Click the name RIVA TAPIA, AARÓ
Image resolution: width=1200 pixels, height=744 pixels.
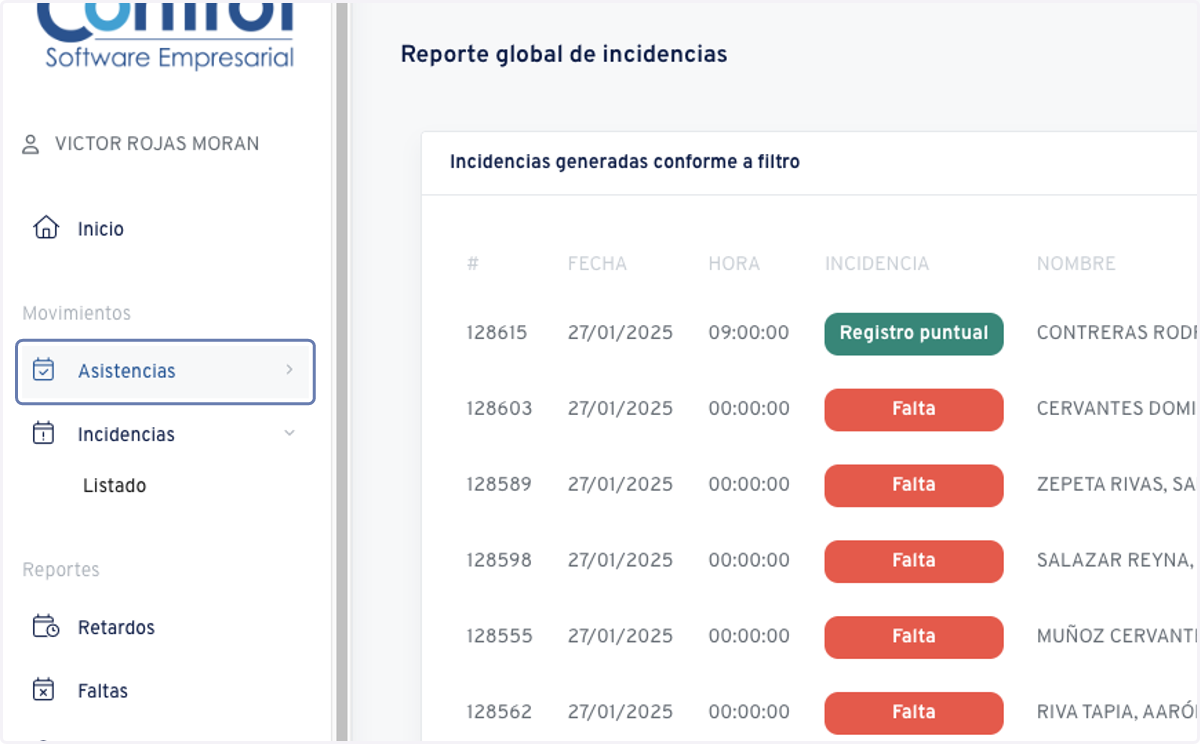[x=1117, y=712]
